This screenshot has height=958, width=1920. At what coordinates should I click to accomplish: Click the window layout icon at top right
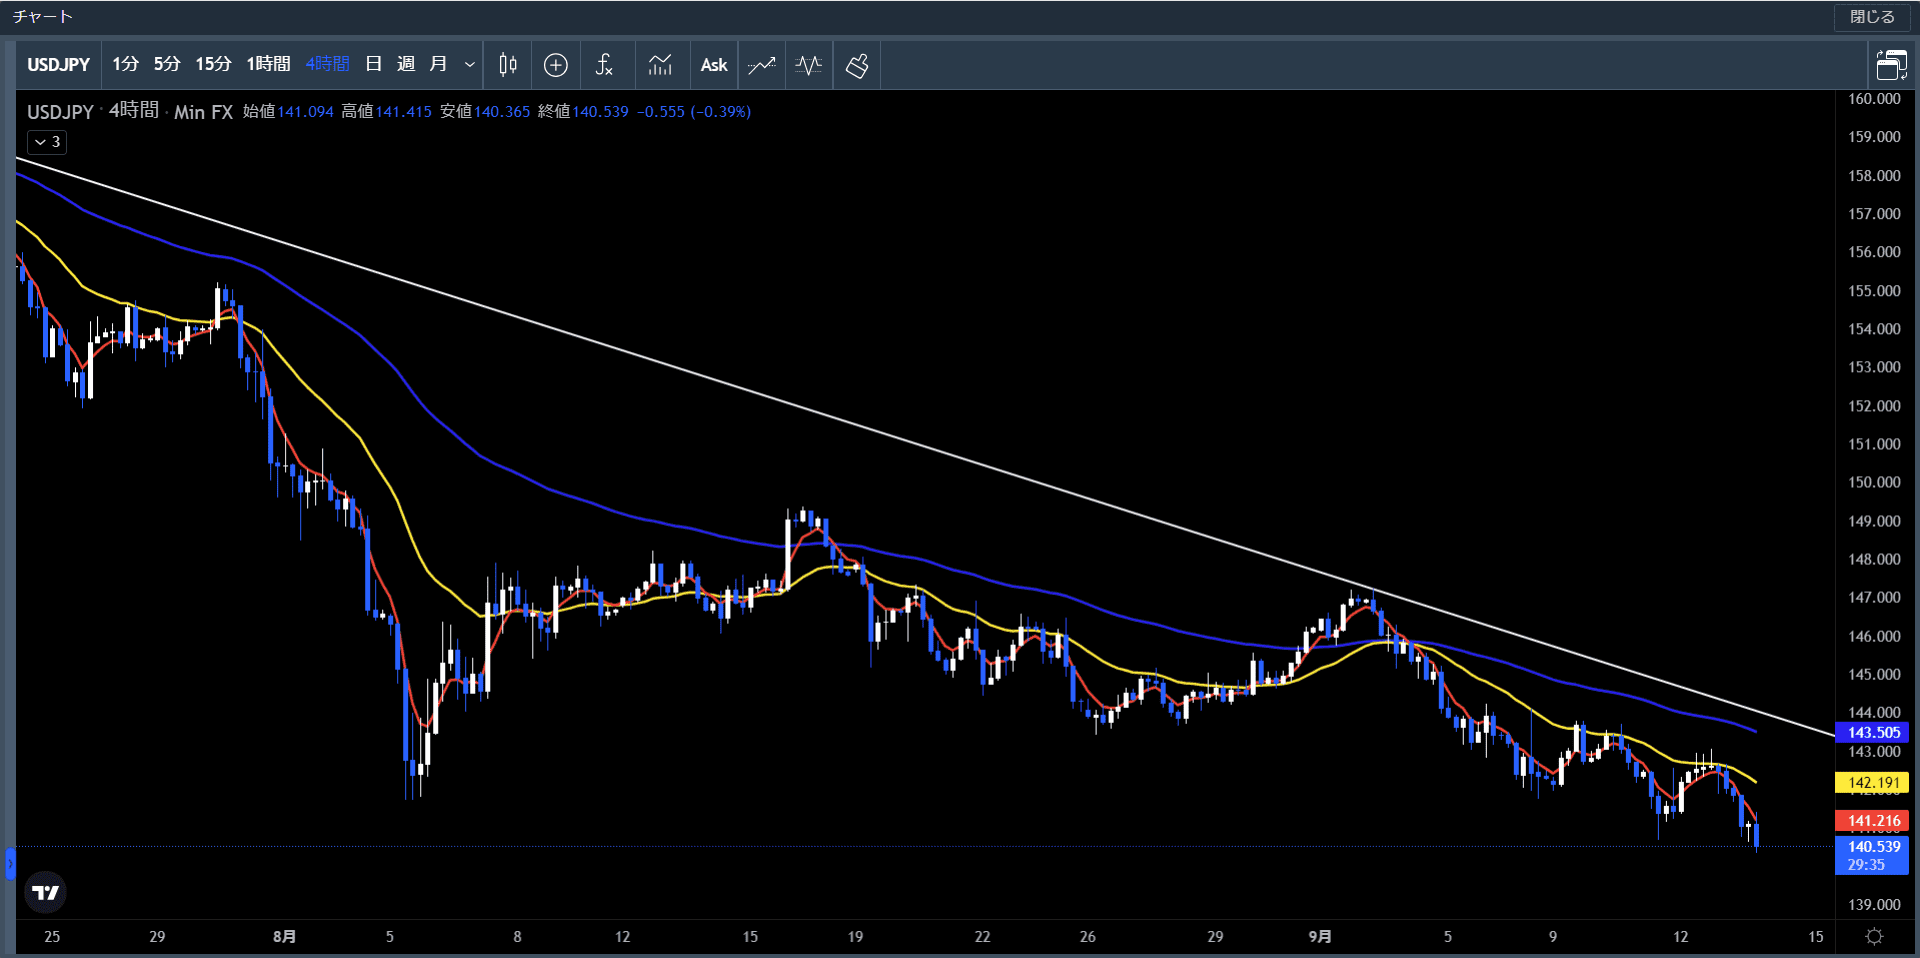click(1891, 65)
